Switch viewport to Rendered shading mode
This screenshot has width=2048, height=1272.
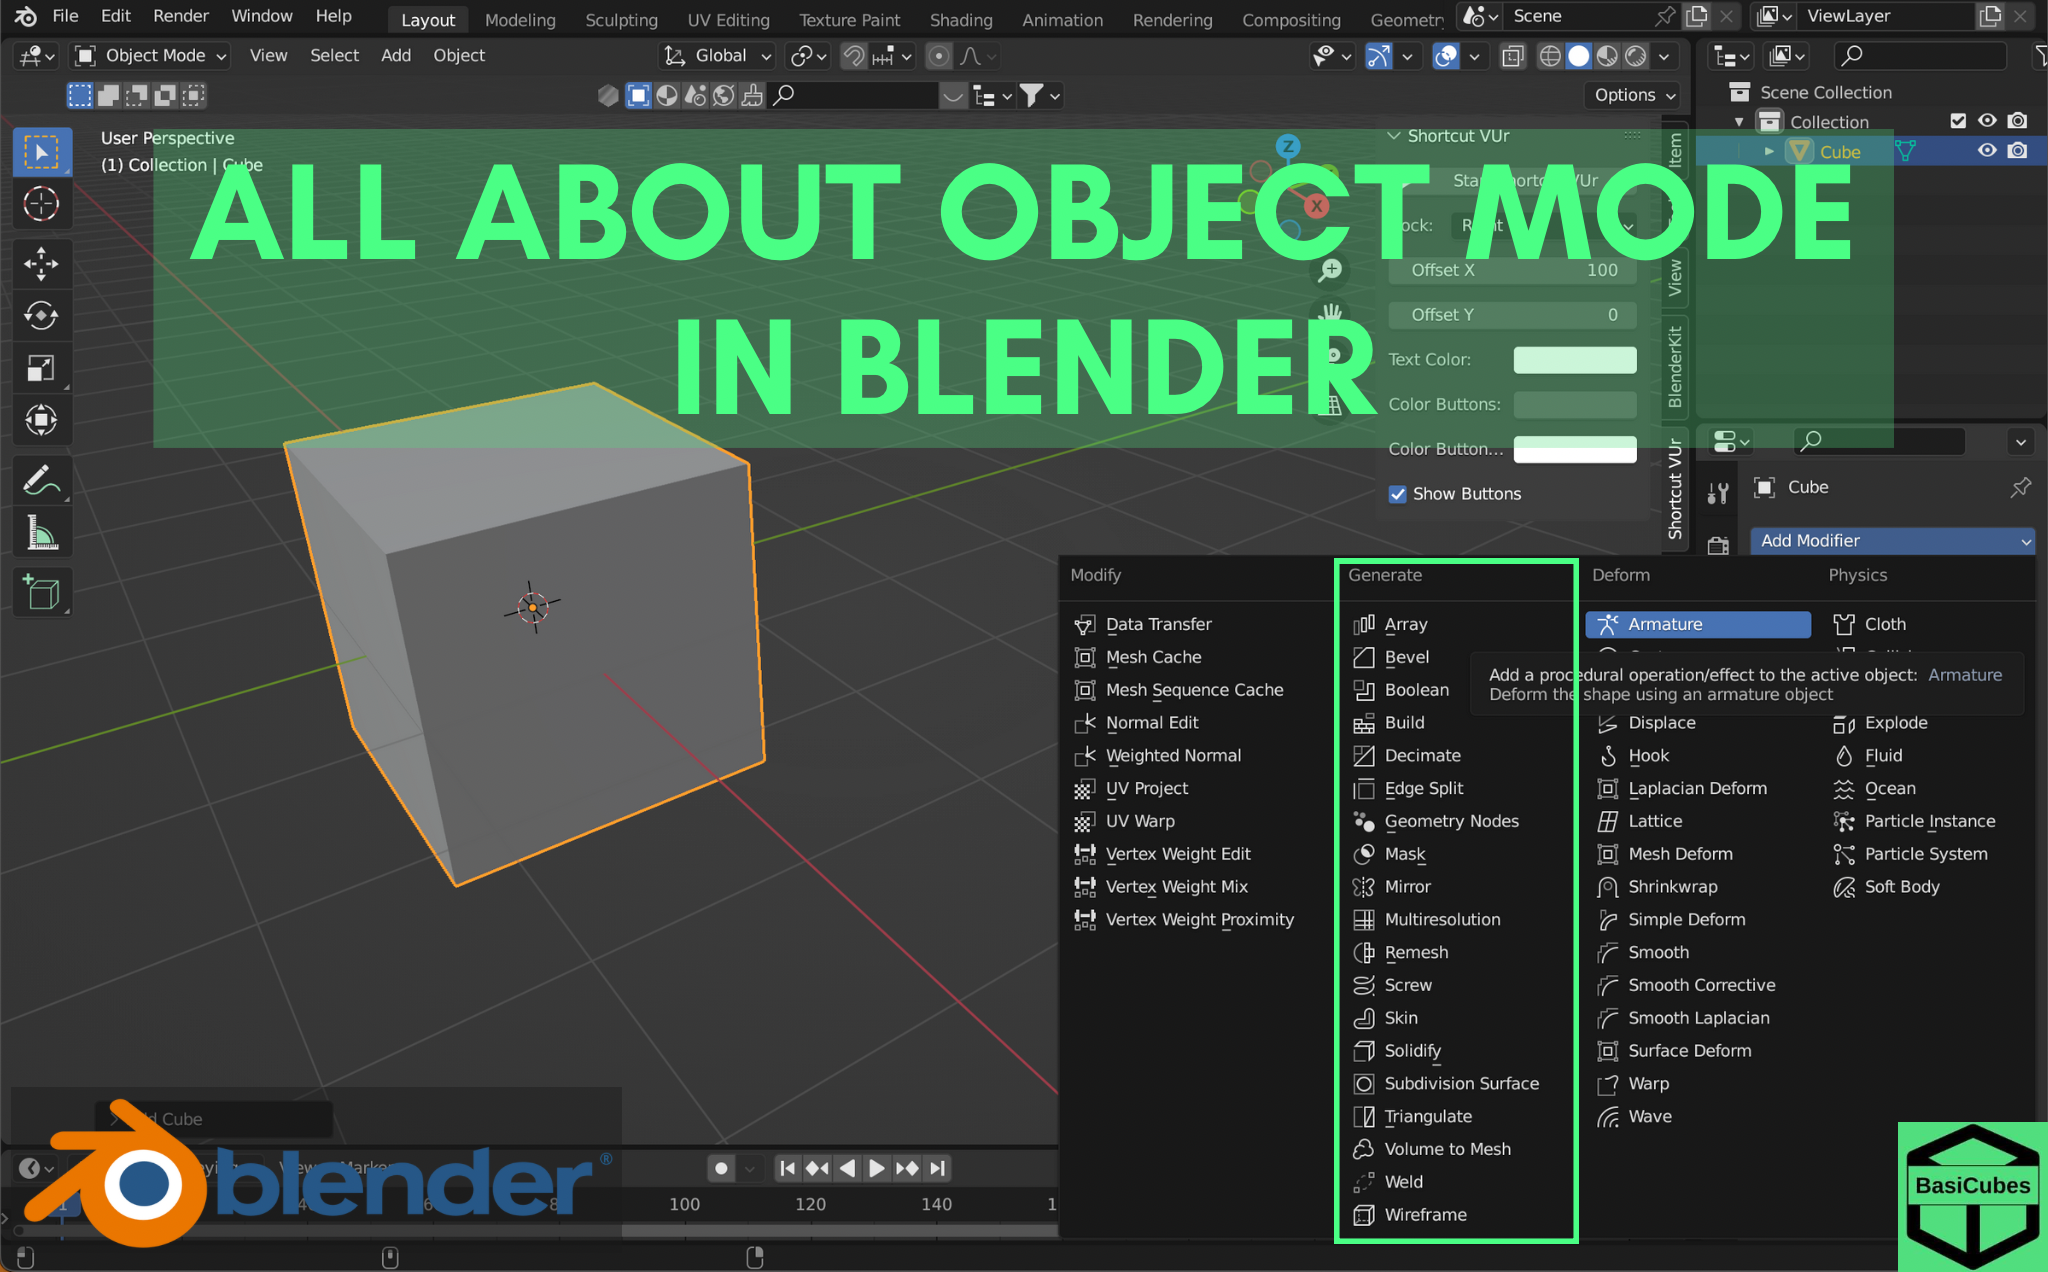click(x=1635, y=56)
